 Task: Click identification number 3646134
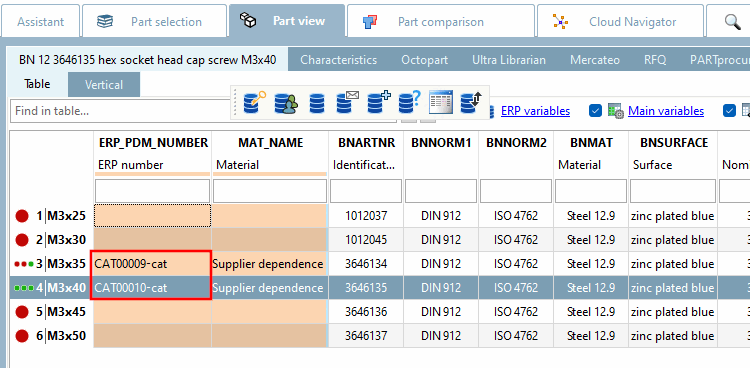366,264
